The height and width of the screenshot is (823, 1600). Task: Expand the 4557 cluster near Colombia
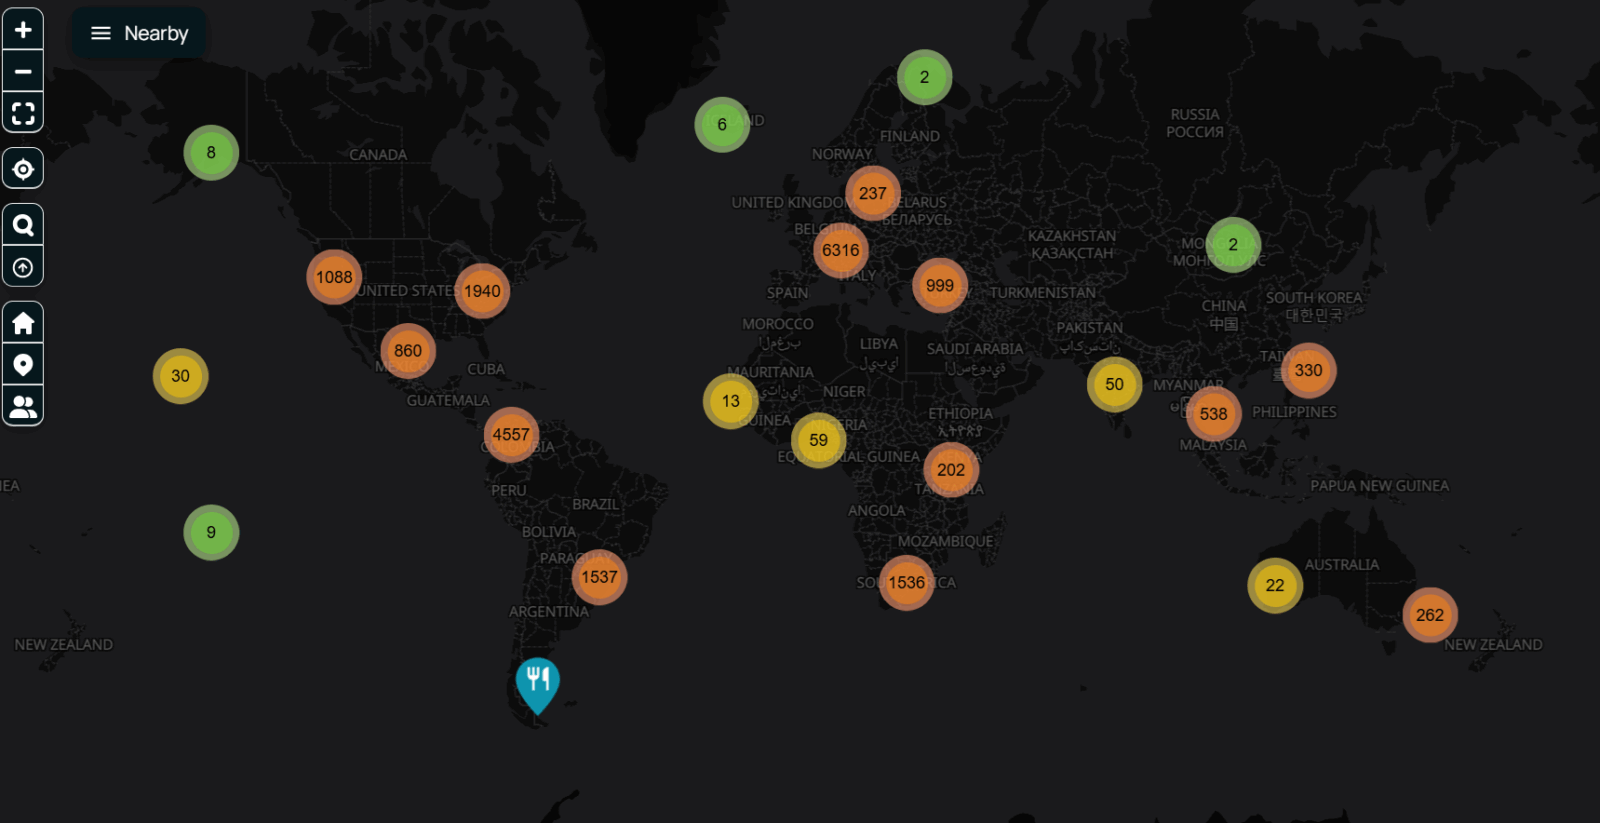(x=511, y=435)
